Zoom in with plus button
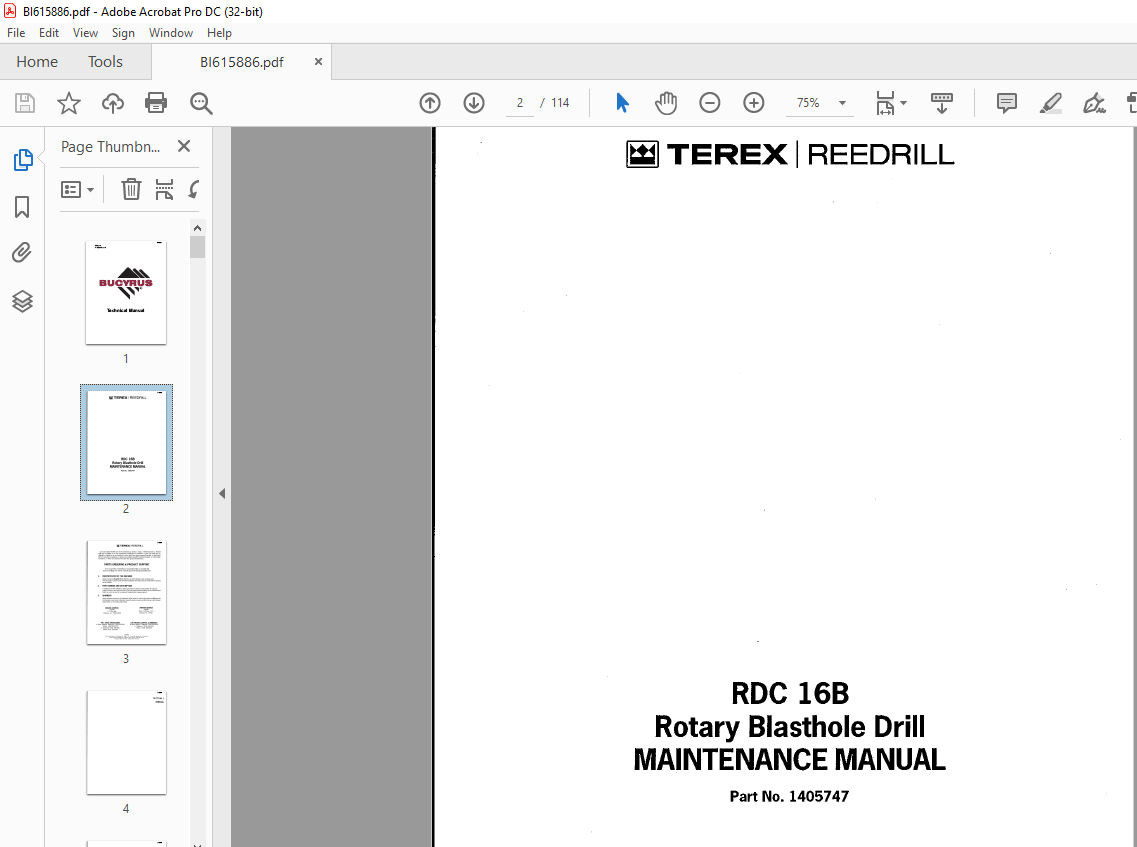Screen dimensions: 1137x847 pyautogui.click(x=754, y=103)
